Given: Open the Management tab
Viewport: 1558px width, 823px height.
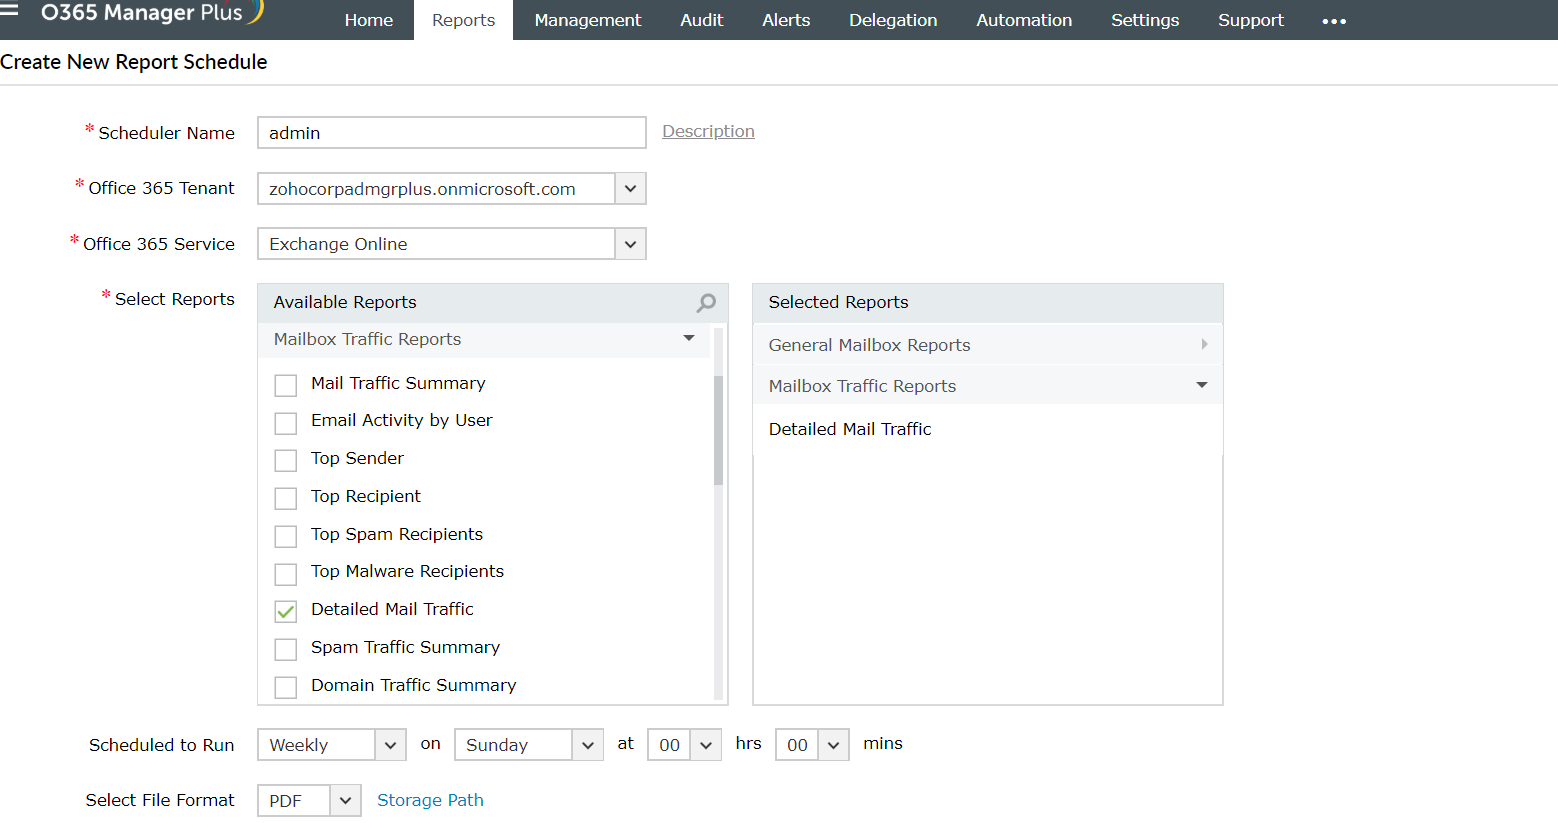Looking at the screenshot, I should point(588,20).
